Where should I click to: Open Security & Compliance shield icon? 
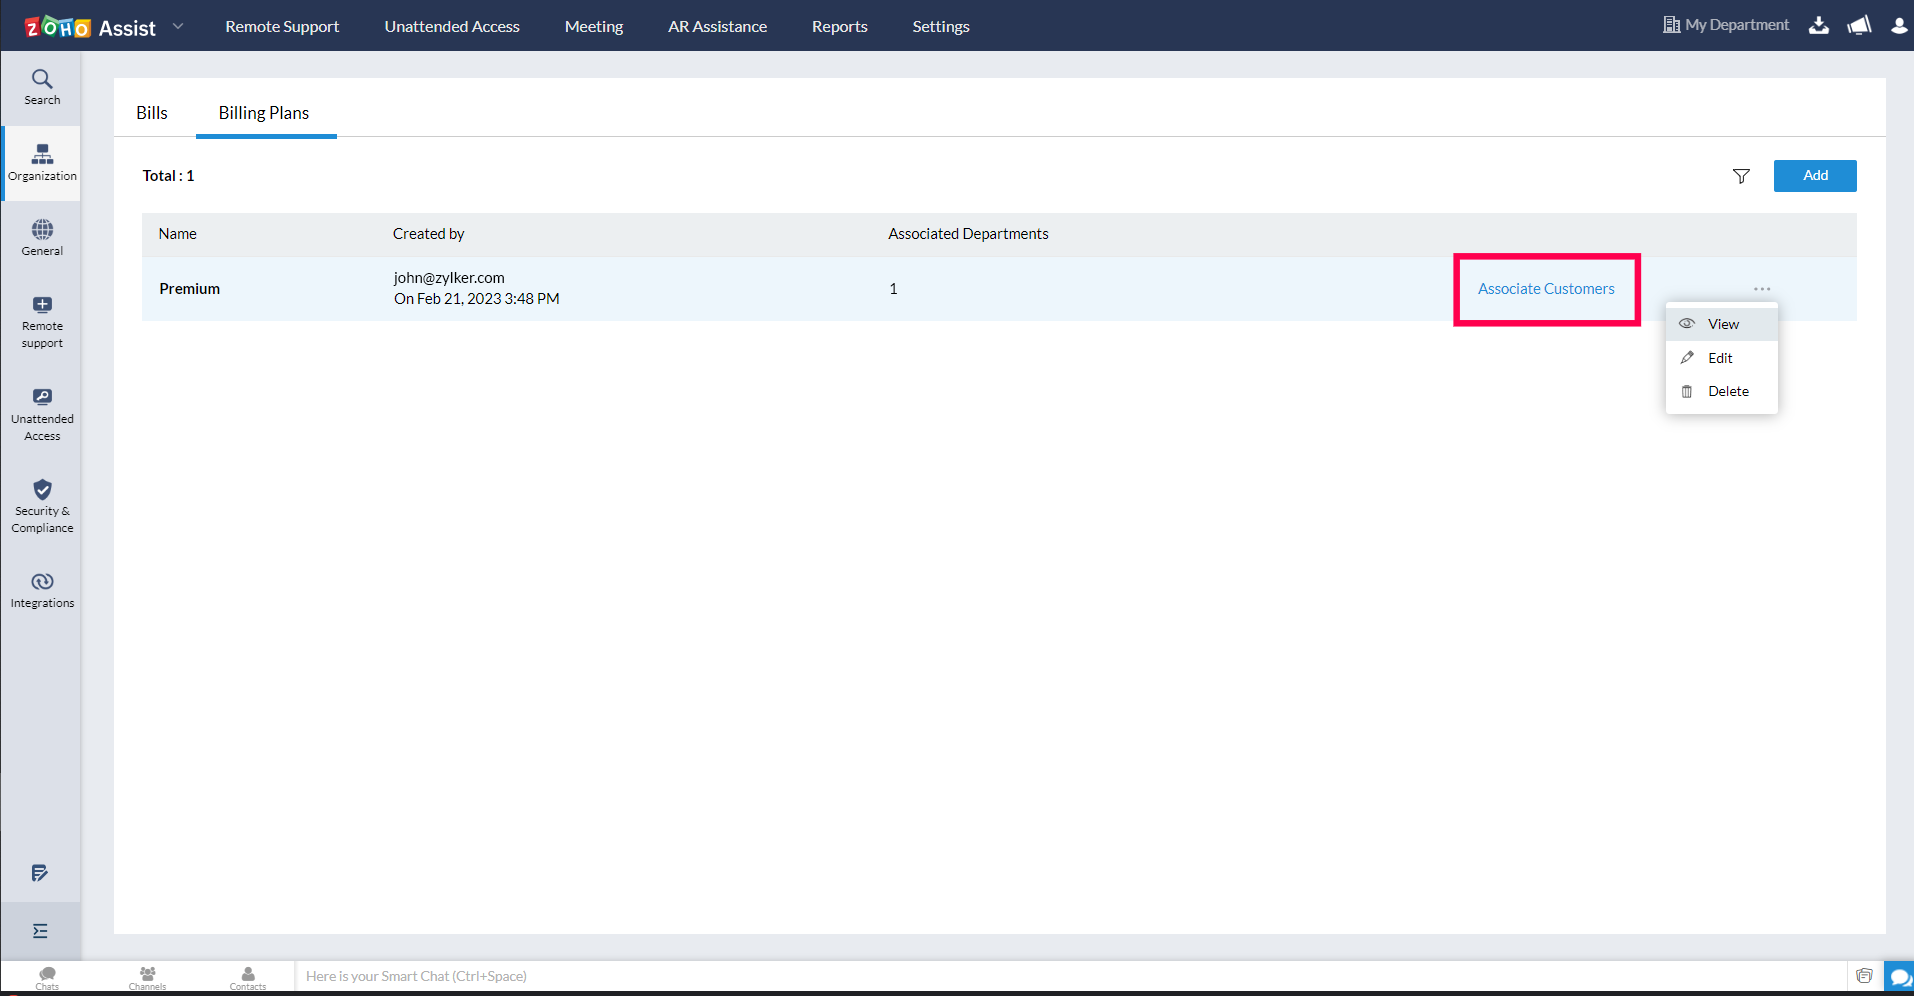click(42, 490)
